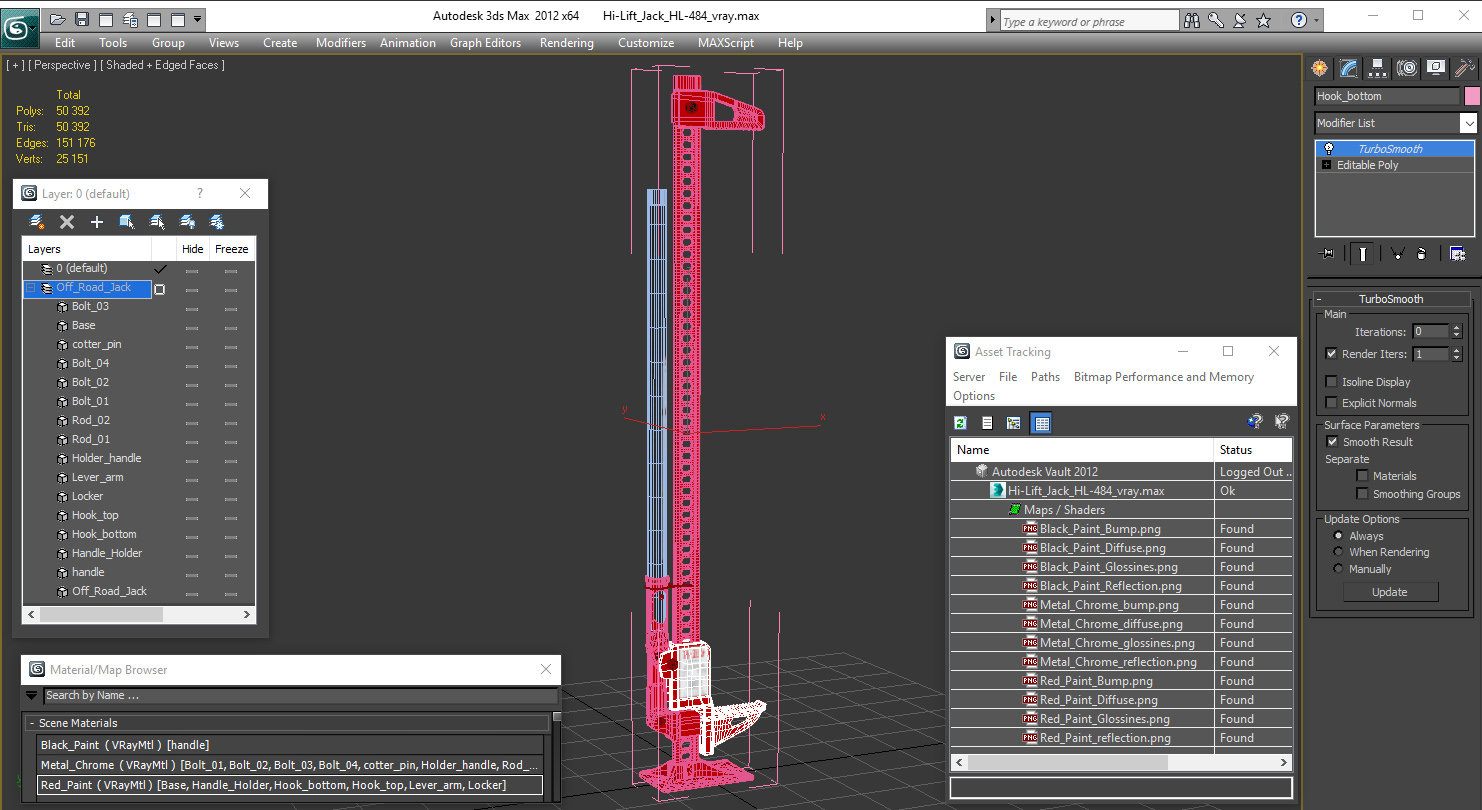Image resolution: width=1482 pixels, height=810 pixels.
Task: Open the 3ds Max application menu button
Action: click(19, 27)
